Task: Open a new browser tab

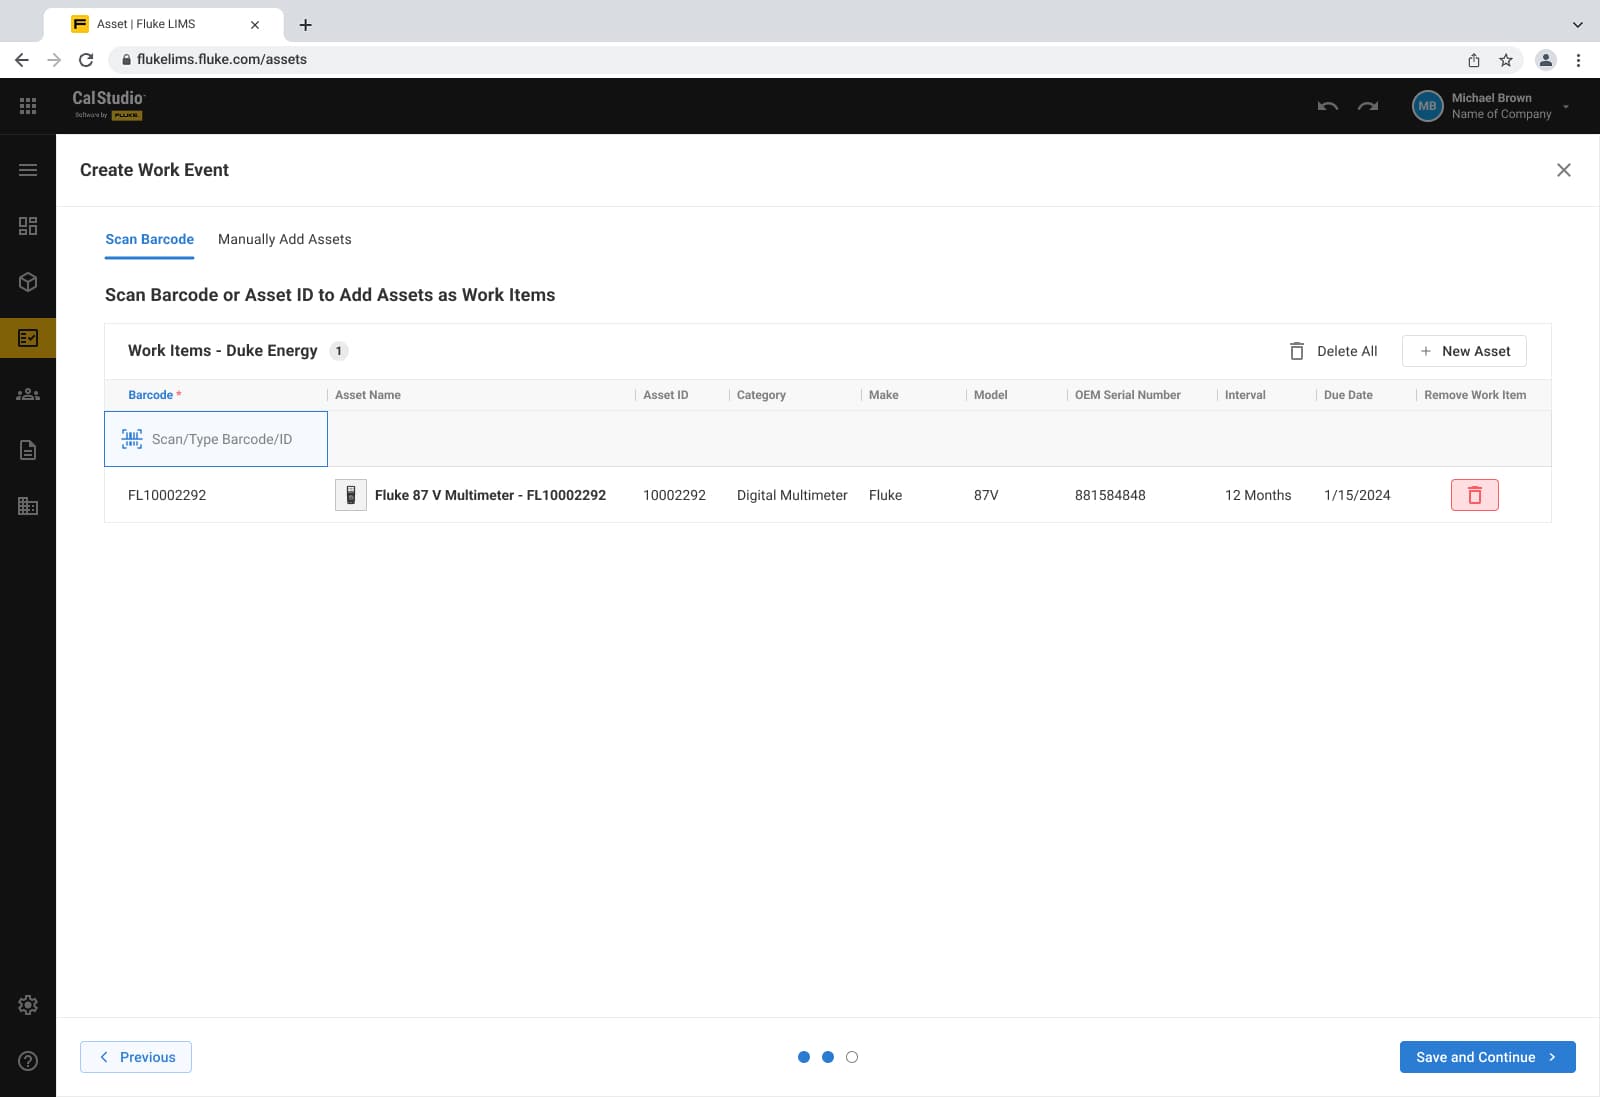Action: [x=306, y=24]
